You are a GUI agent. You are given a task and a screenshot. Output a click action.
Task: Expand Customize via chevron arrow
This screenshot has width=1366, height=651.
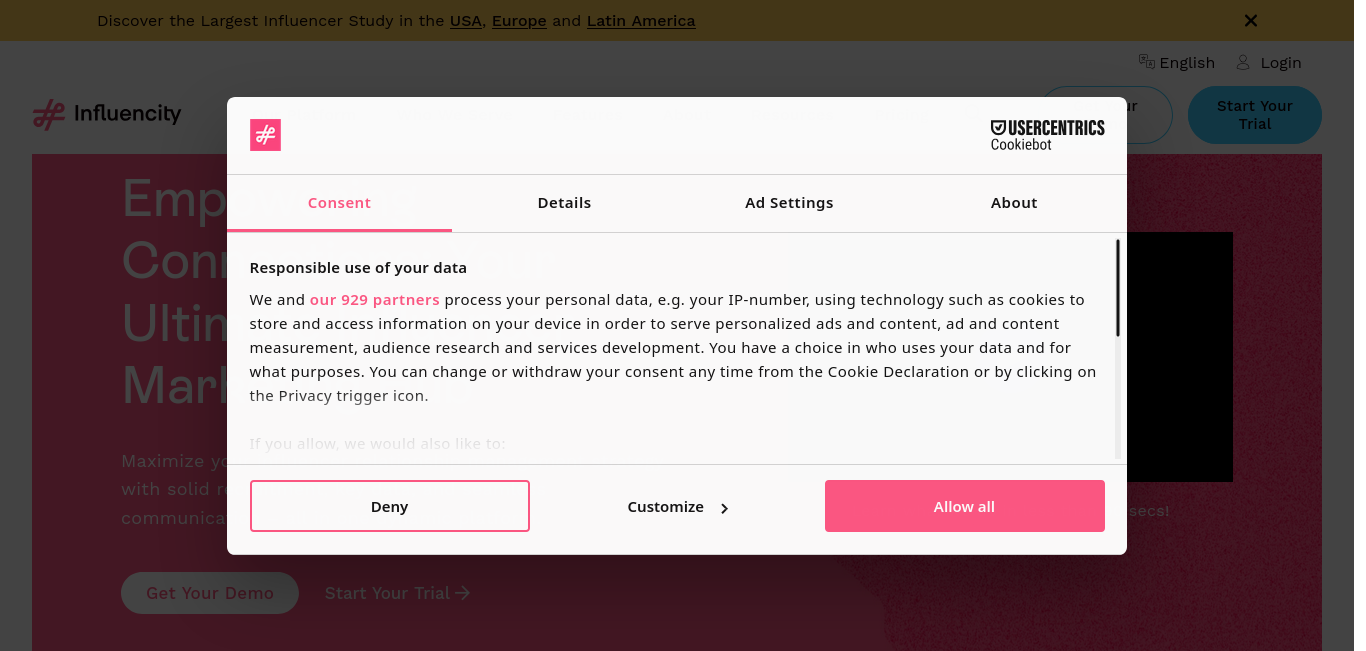tap(724, 508)
